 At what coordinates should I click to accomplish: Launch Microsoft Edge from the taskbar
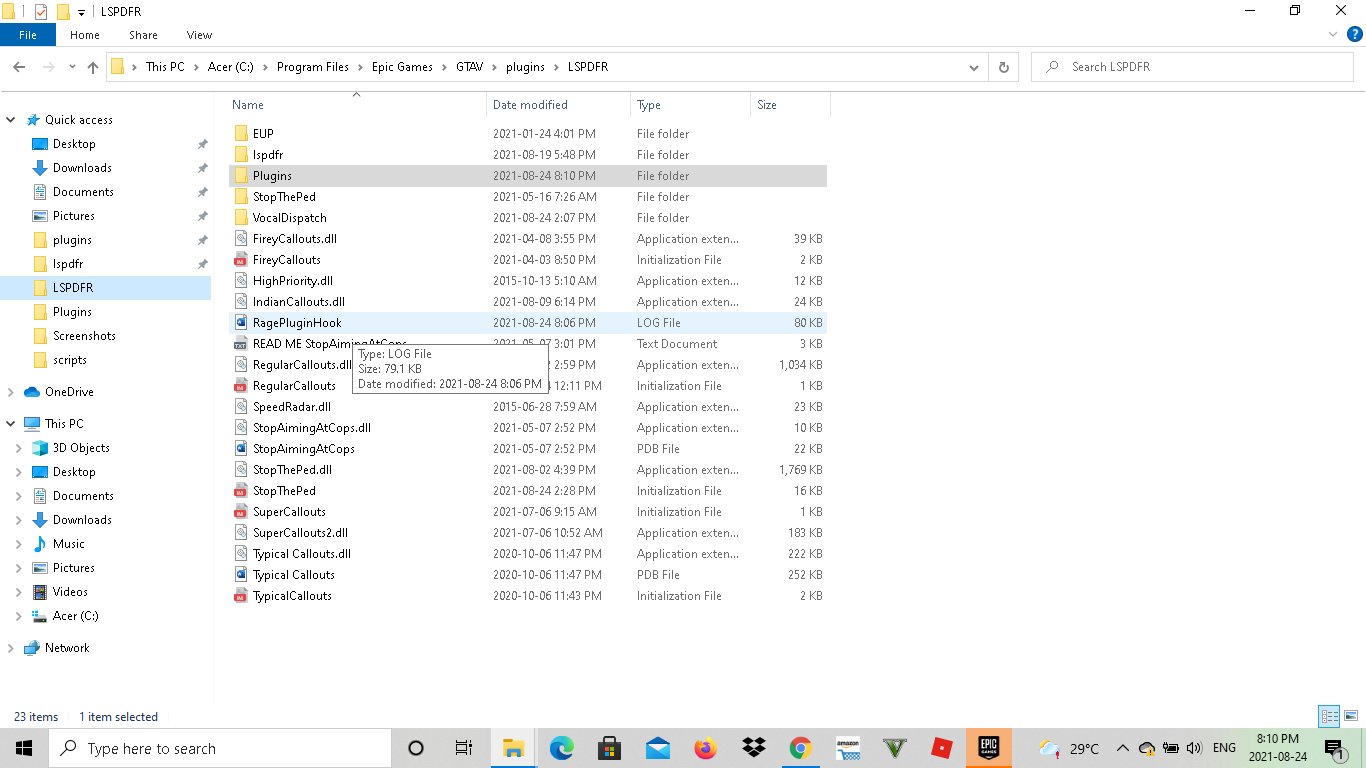tap(561, 748)
